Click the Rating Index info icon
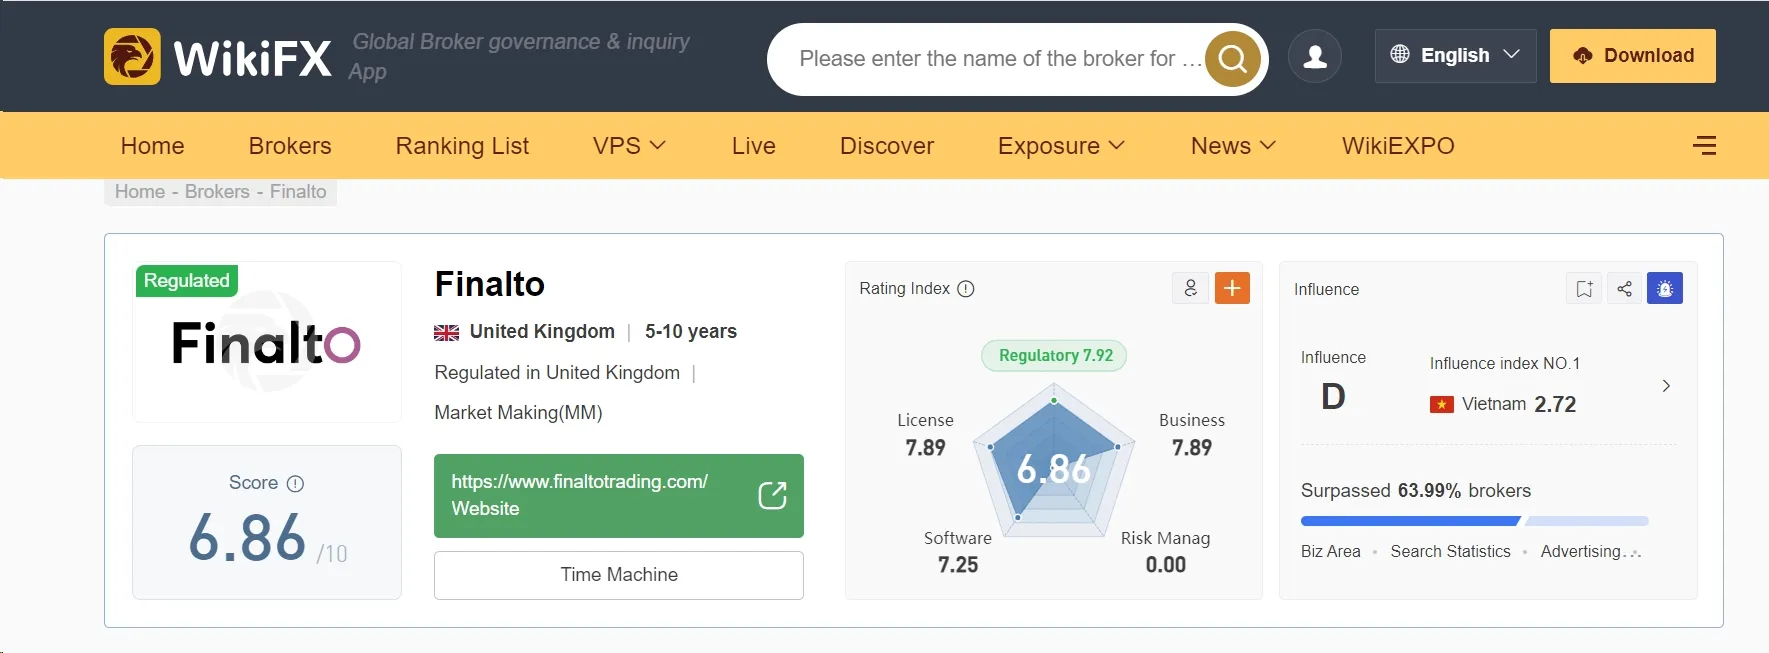Screen dimensions: 1769x653 (x=966, y=289)
